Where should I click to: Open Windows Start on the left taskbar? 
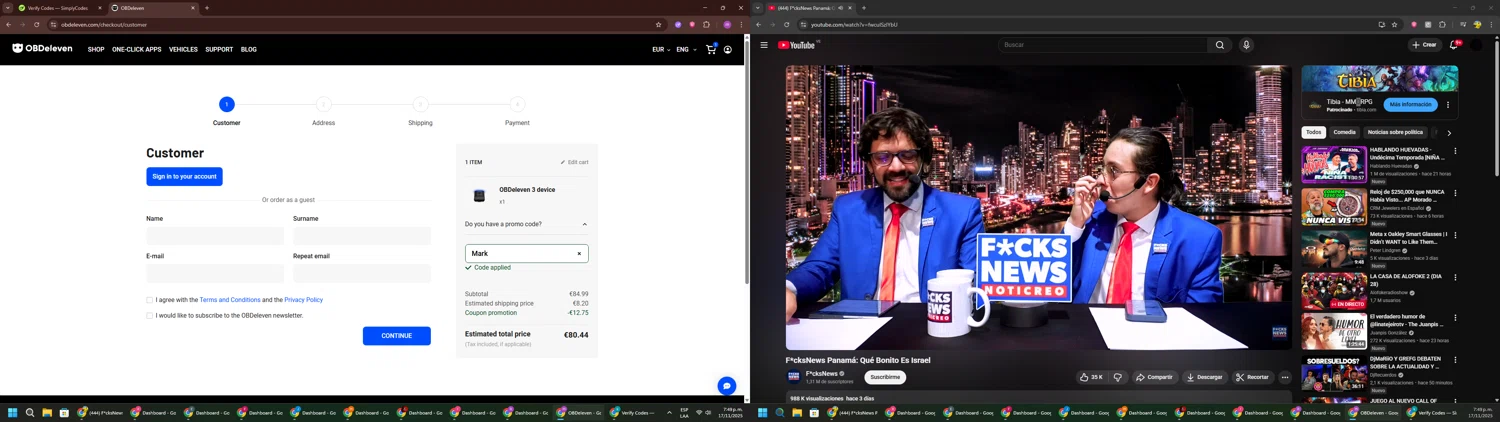coord(13,412)
